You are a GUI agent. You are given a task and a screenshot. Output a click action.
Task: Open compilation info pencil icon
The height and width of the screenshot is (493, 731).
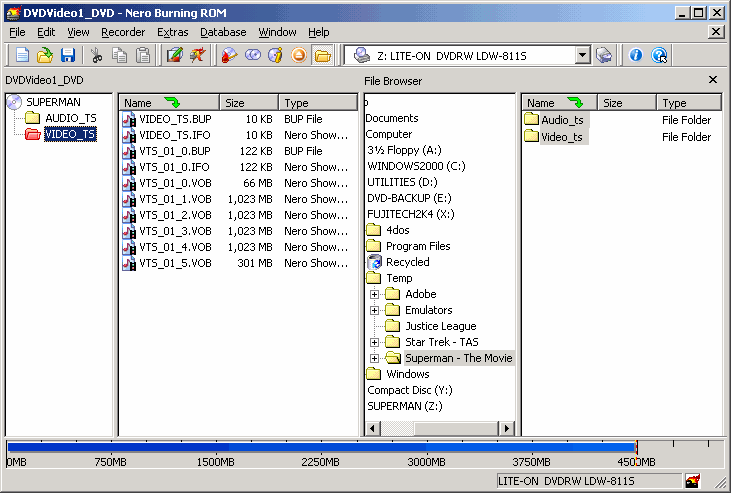coord(174,55)
